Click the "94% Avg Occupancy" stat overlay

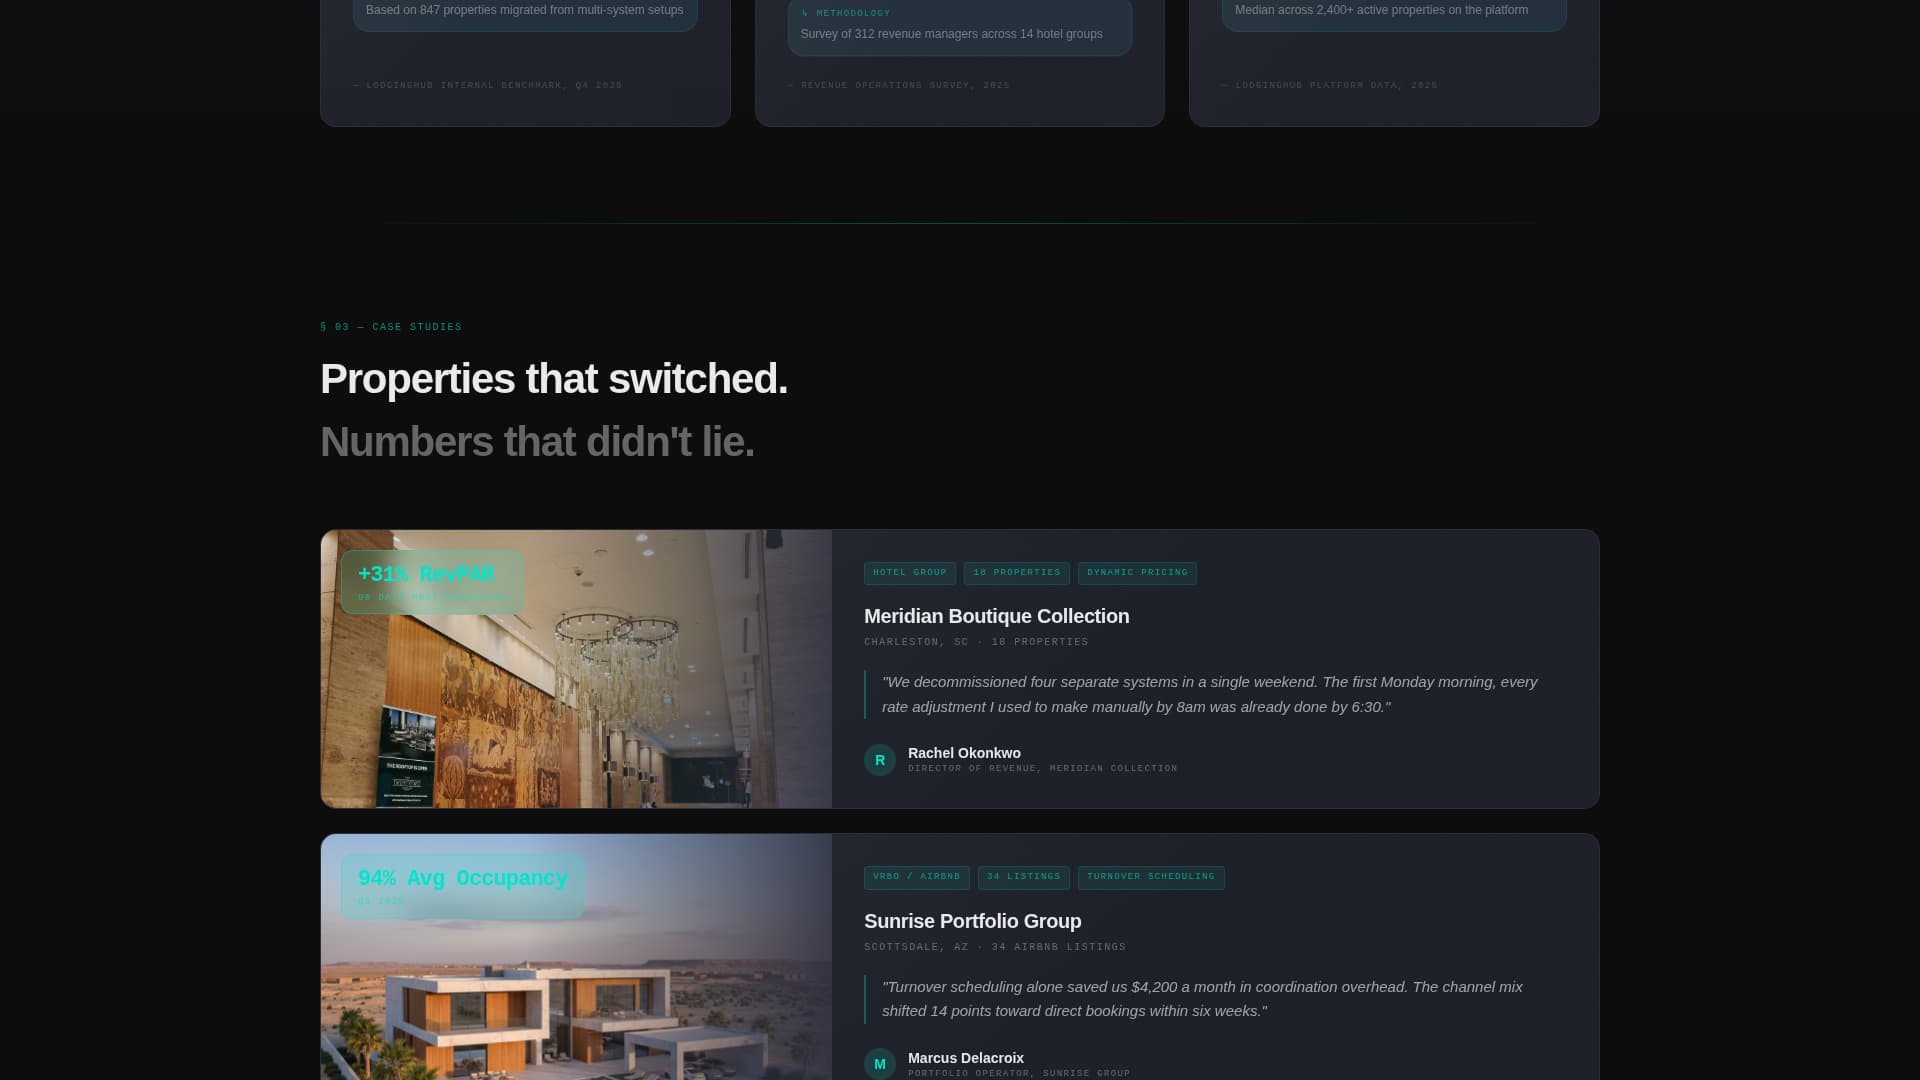(462, 885)
